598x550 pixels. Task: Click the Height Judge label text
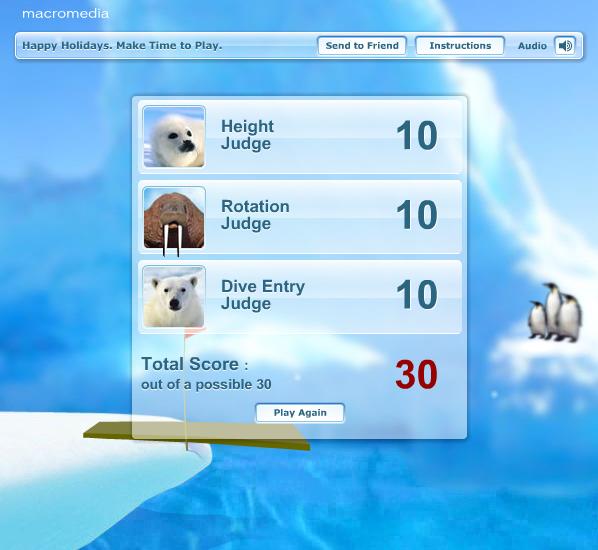[247, 135]
